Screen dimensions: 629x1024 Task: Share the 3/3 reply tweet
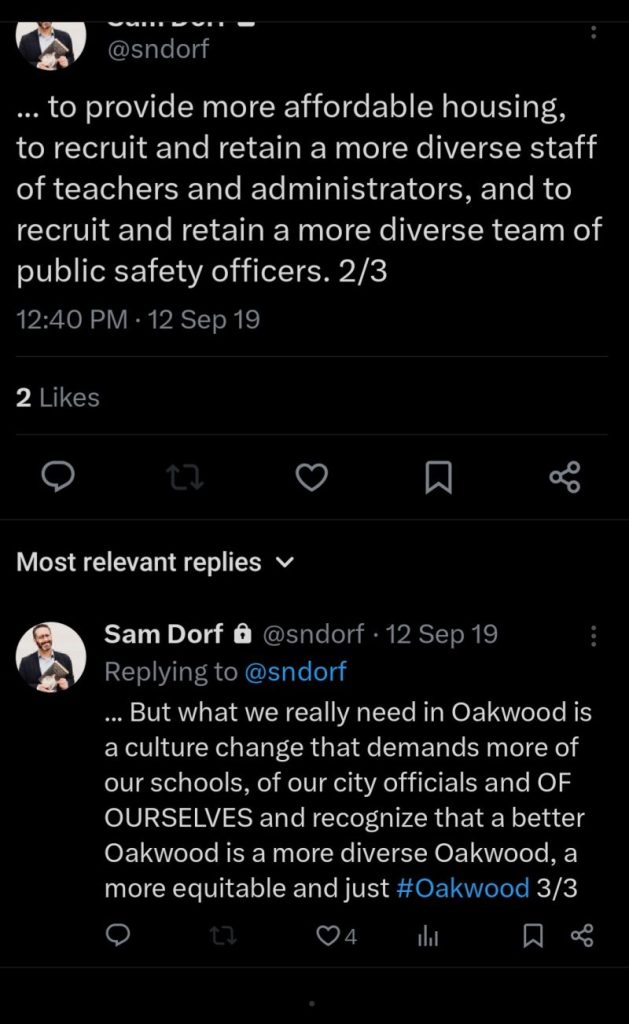pyautogui.click(x=582, y=935)
